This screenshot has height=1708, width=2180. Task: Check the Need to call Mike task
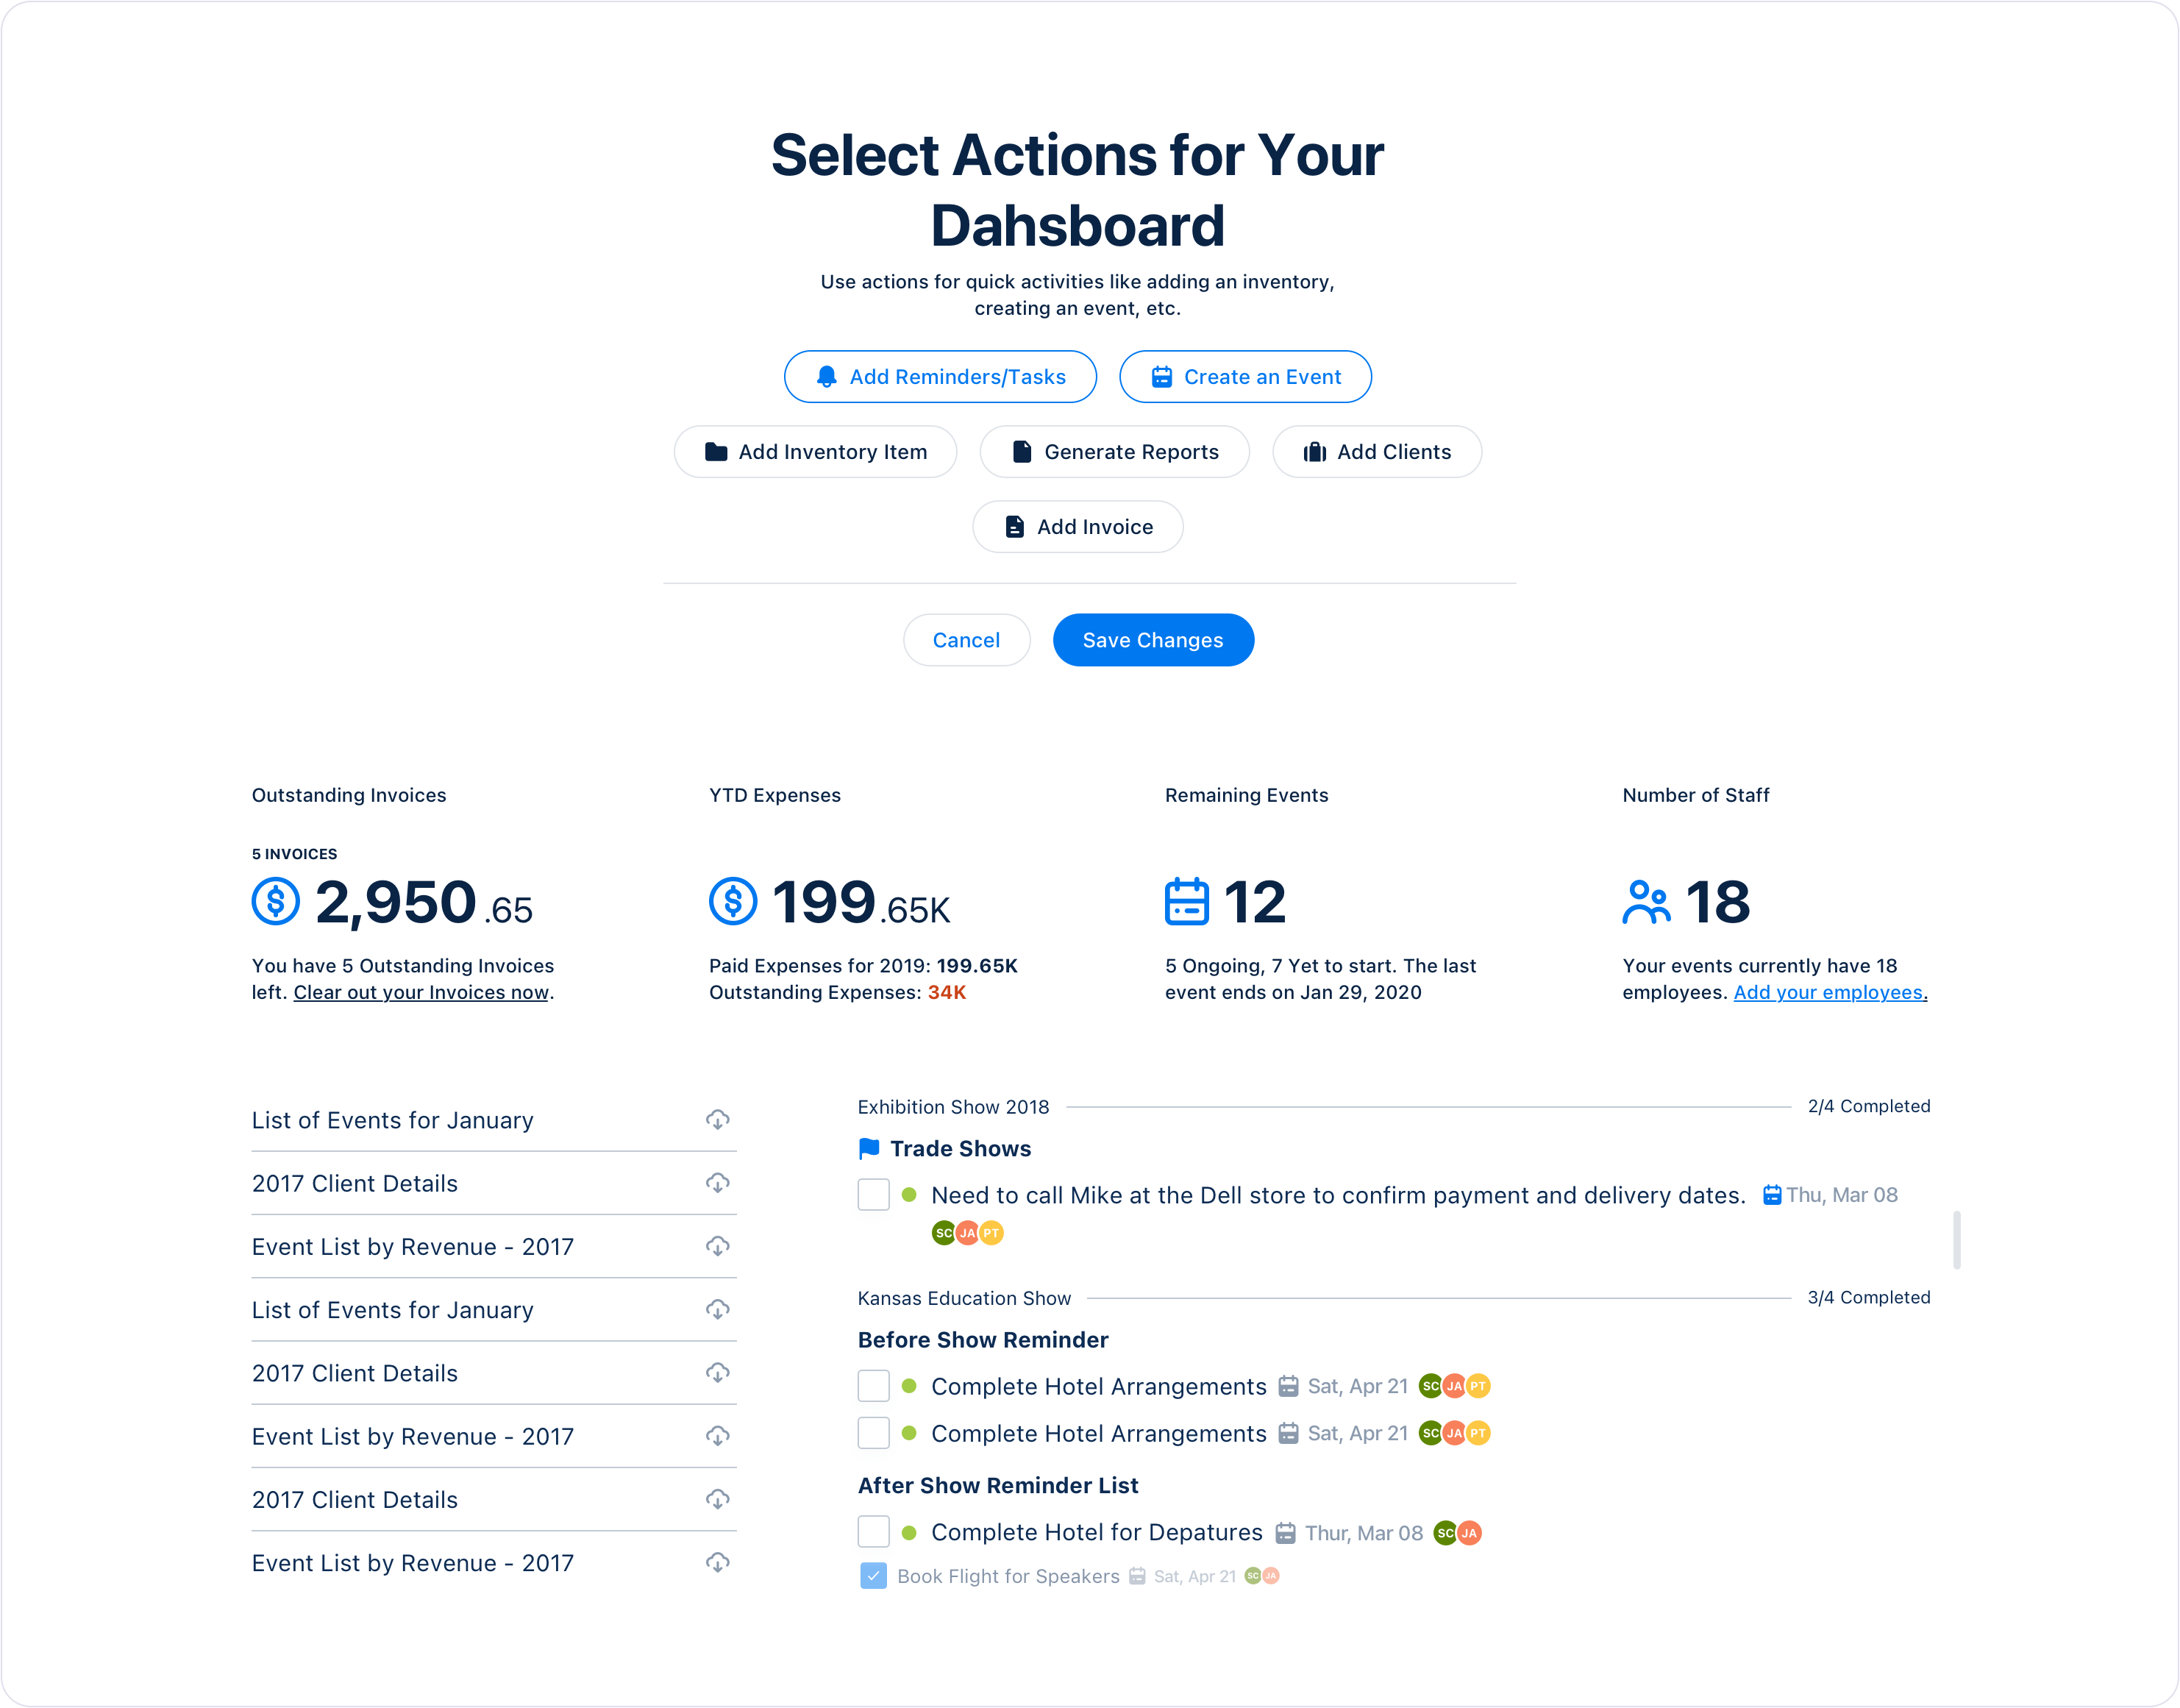click(873, 1194)
